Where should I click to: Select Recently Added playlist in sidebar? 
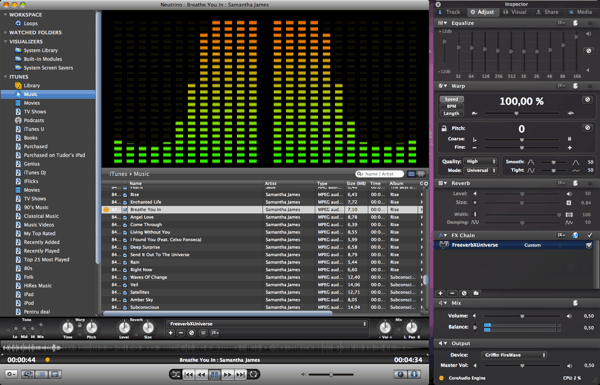(x=41, y=242)
